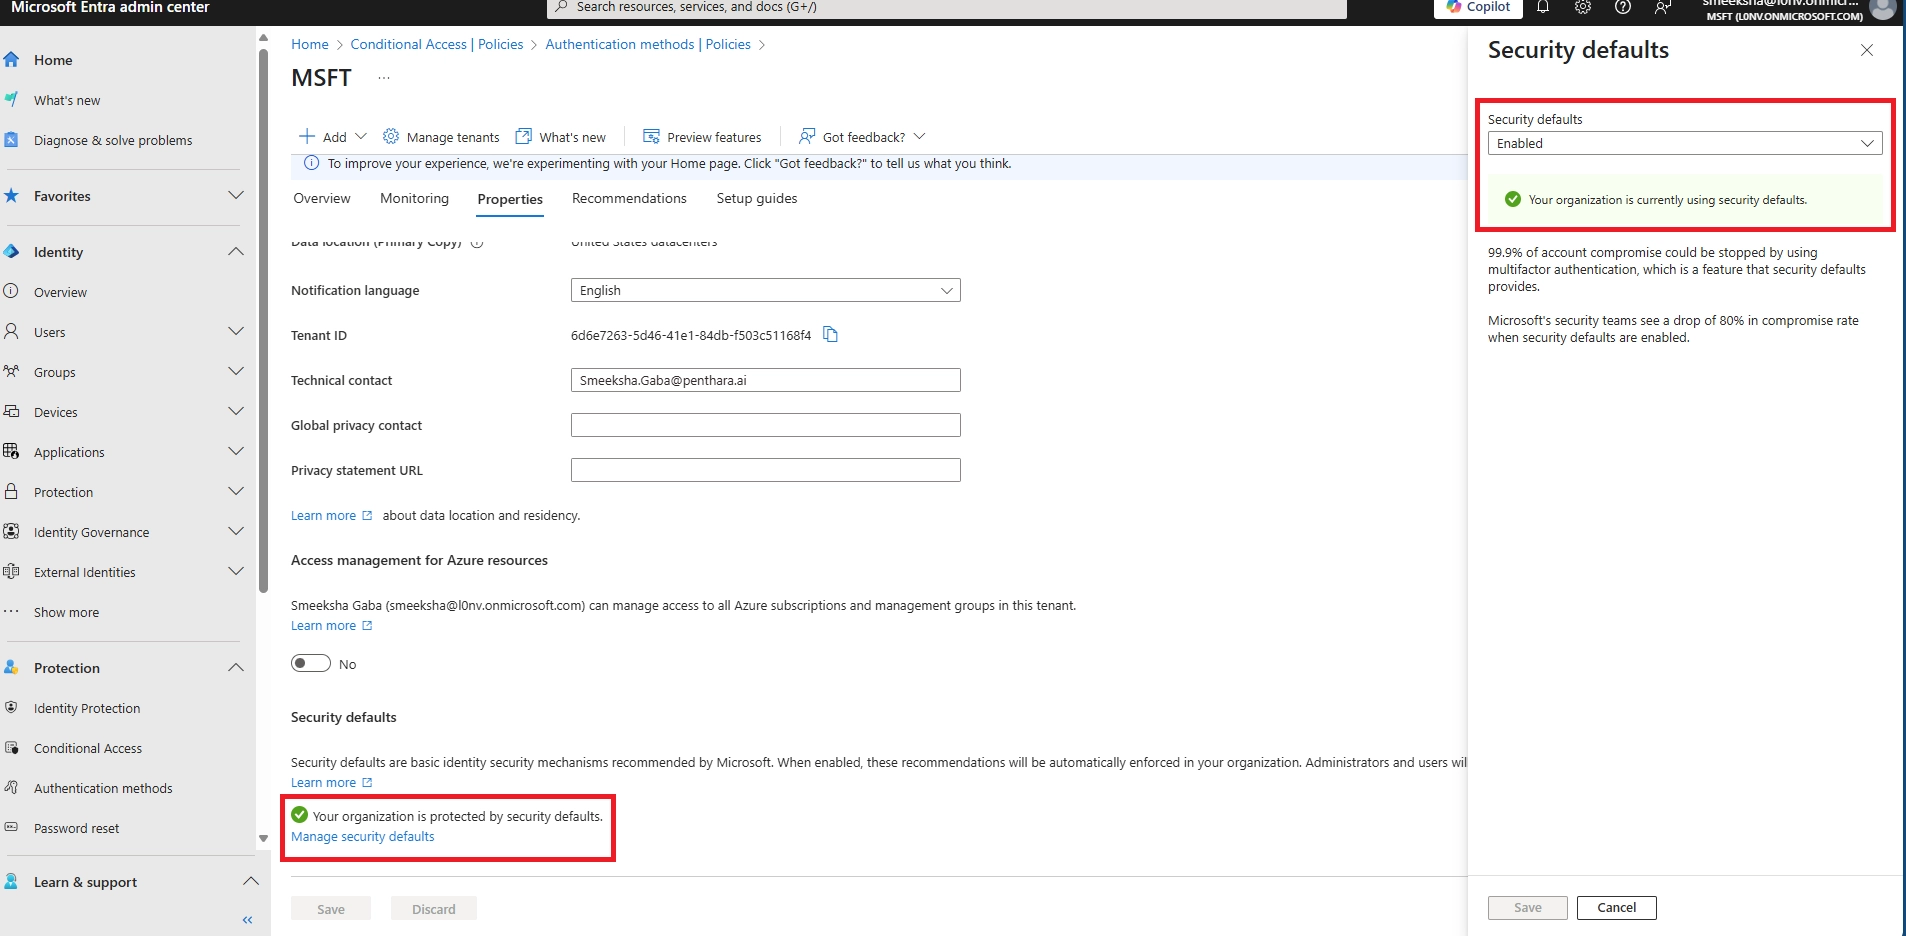Collapse the left navigation pane
1906x936 pixels.
coord(247,919)
